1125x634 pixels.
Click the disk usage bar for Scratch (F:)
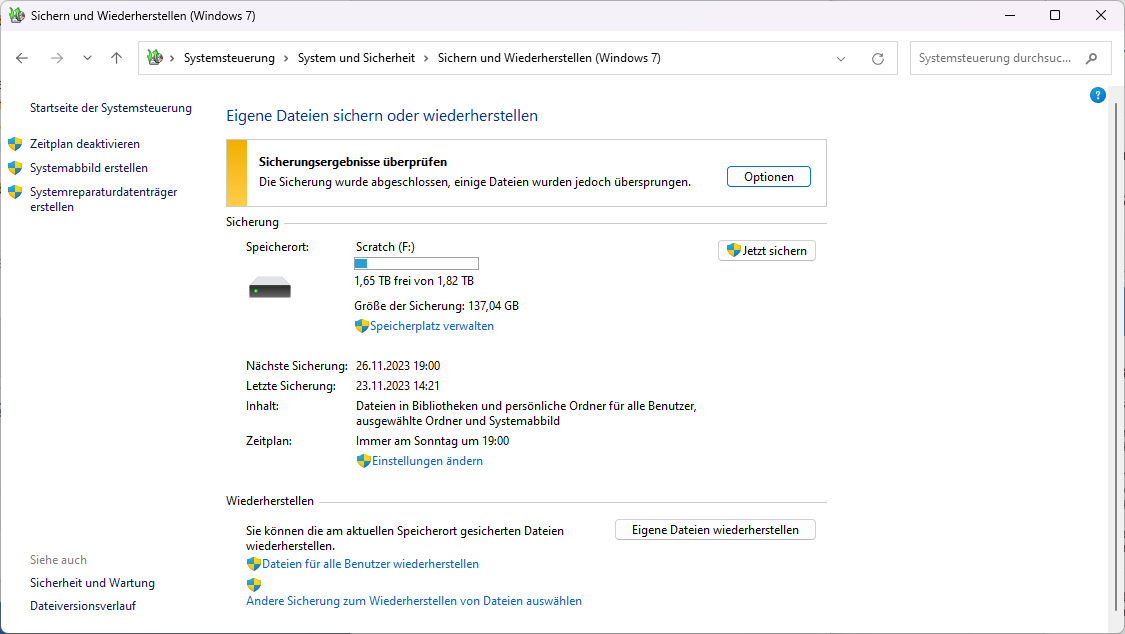pos(416,264)
